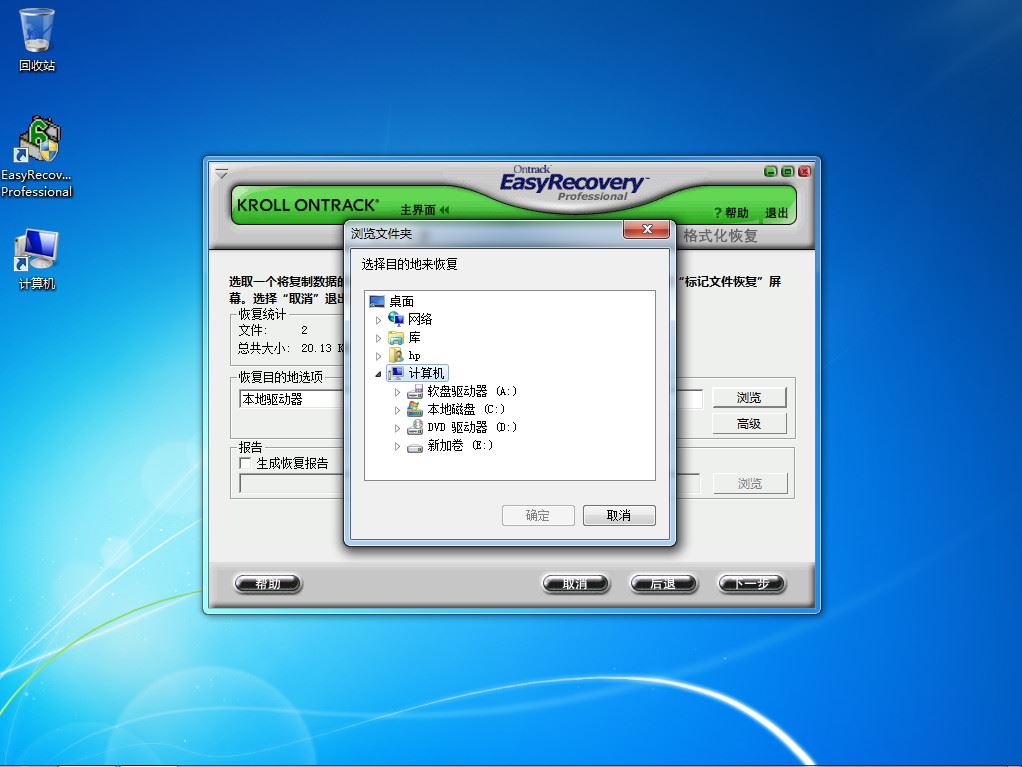Image resolution: width=1022 pixels, height=767 pixels.
Task: Expand the DVD 驱动器 (D:) node
Action: 397,428
